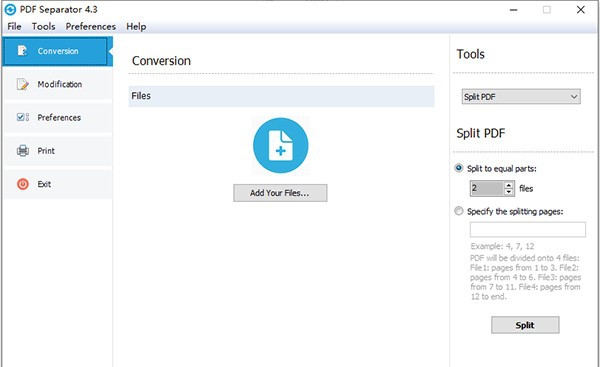Image resolution: width=600 pixels, height=367 pixels.
Task: Click Exit in the sidebar
Action: point(57,184)
